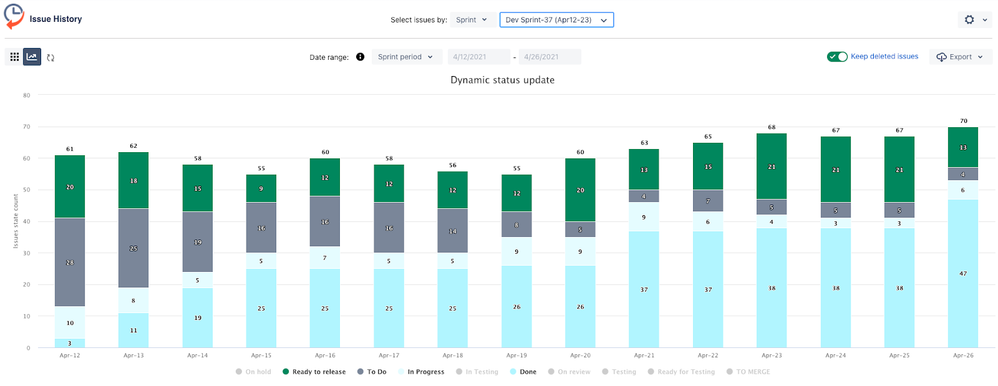This screenshot has width=998, height=386.
Task: Click the refresh data icon
Action: [x=51, y=57]
